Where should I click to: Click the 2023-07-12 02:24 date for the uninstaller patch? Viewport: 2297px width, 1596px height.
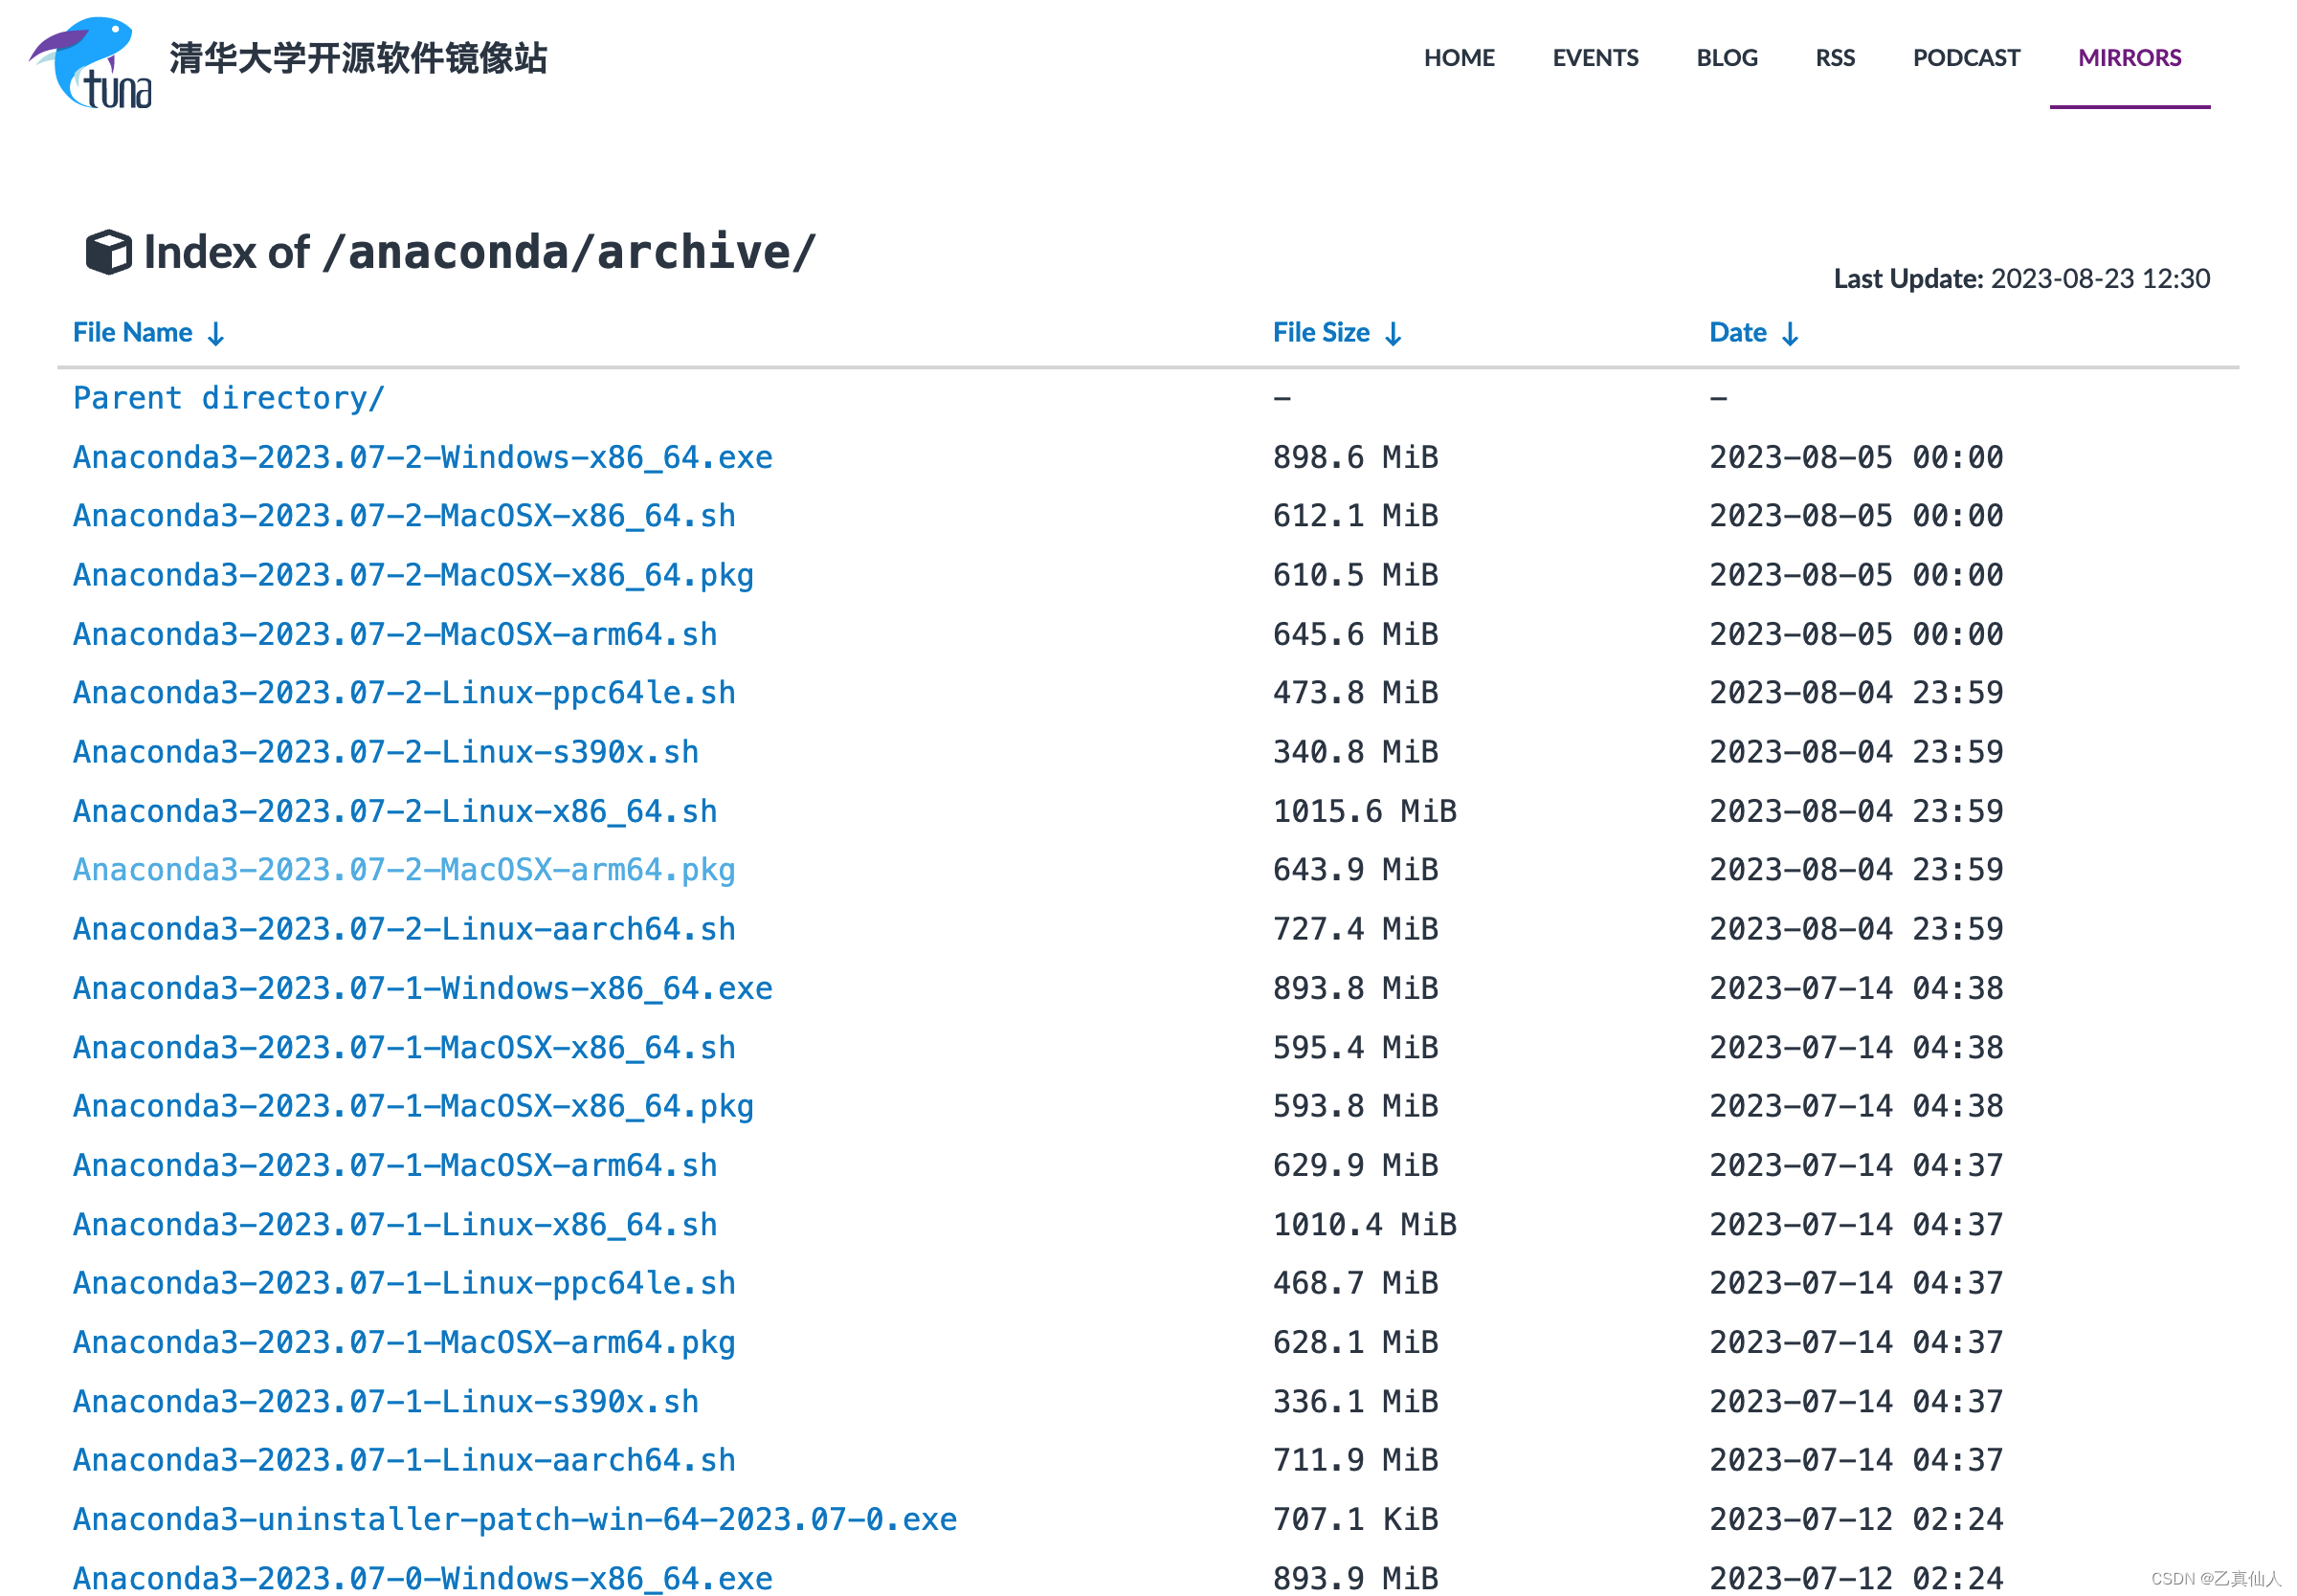tap(1856, 1519)
